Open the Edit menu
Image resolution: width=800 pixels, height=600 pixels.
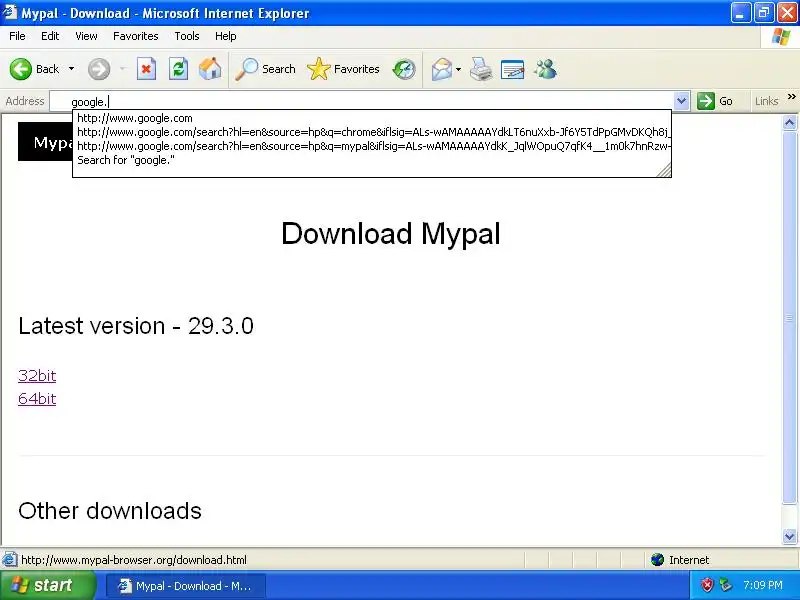[50, 36]
